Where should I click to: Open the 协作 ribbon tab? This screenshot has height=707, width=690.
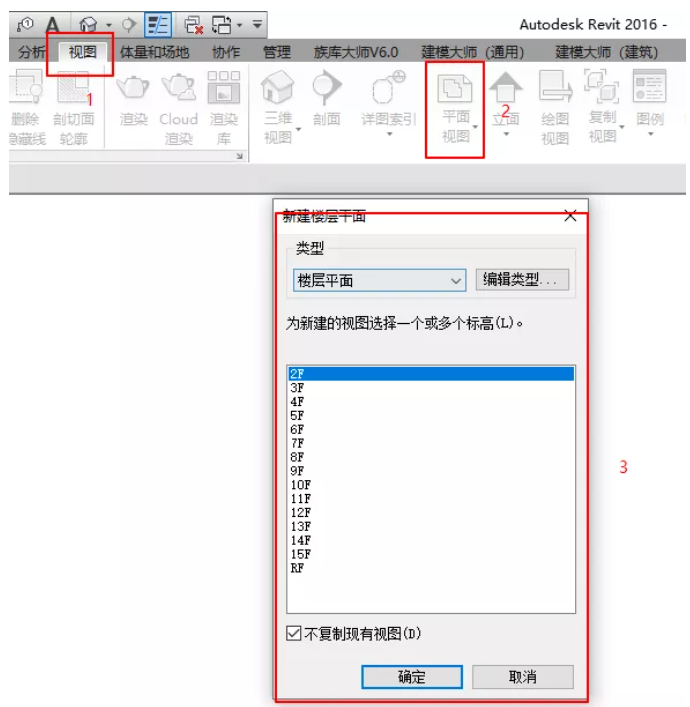[226, 52]
